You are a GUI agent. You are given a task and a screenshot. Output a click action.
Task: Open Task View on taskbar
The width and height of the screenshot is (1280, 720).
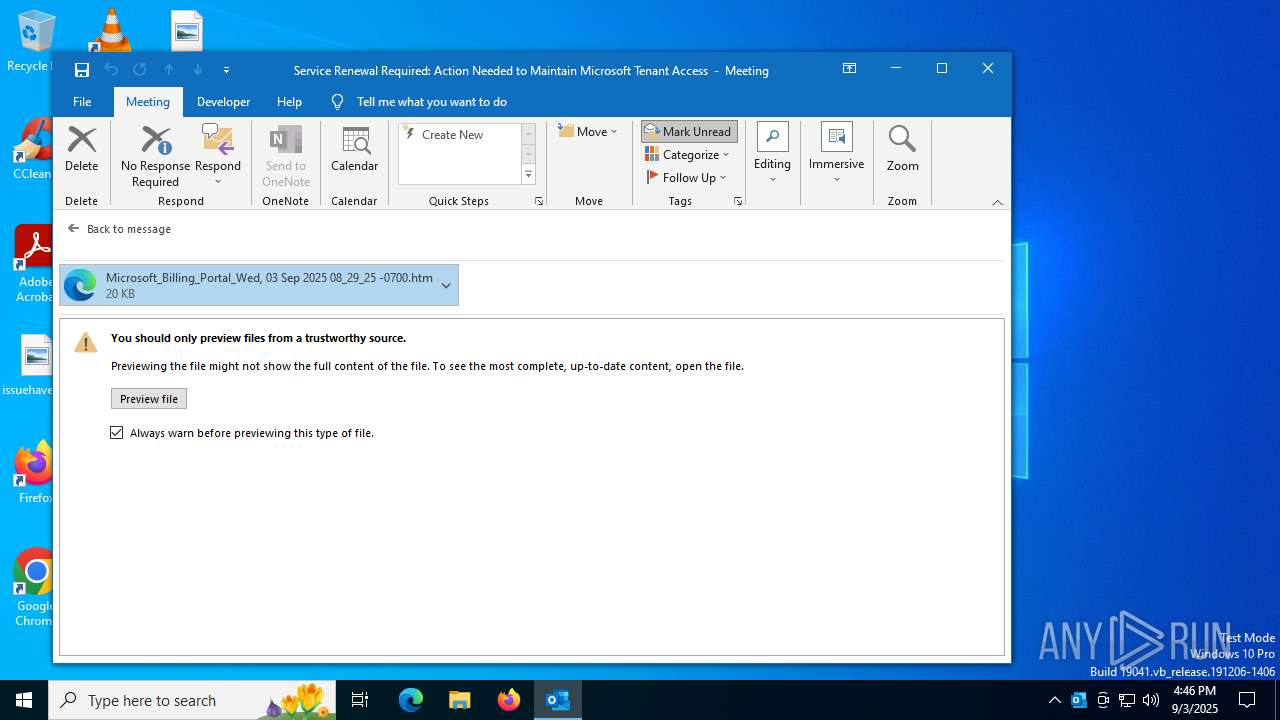click(360, 700)
